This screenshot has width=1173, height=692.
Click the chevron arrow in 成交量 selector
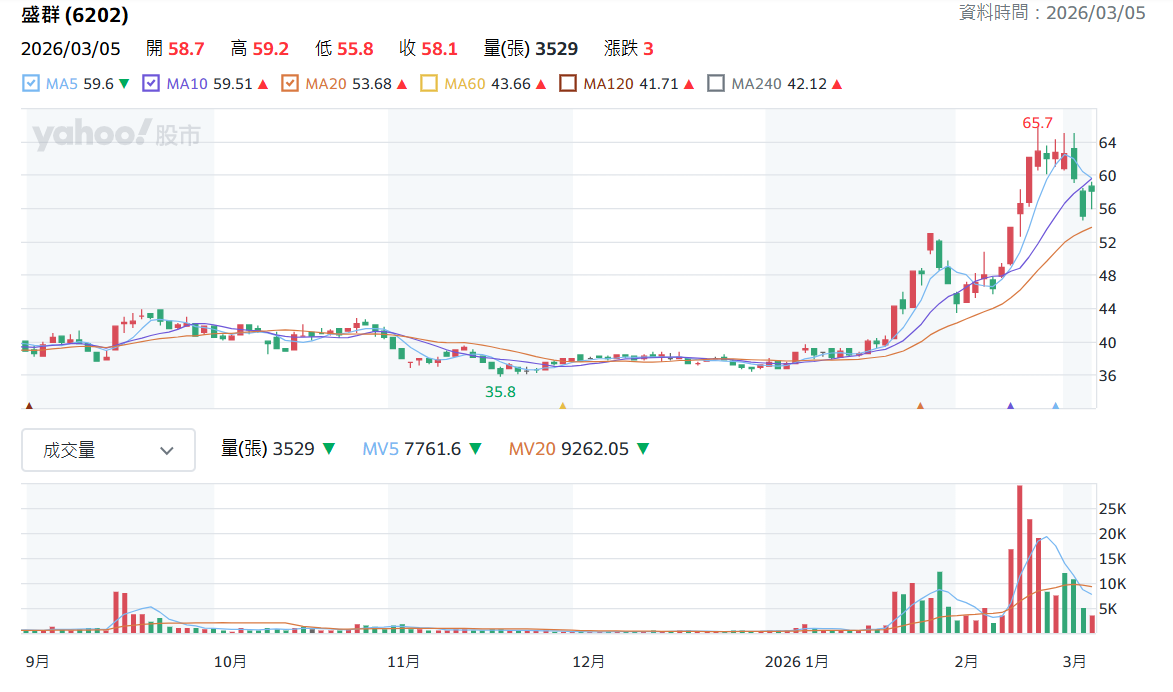coord(167,450)
